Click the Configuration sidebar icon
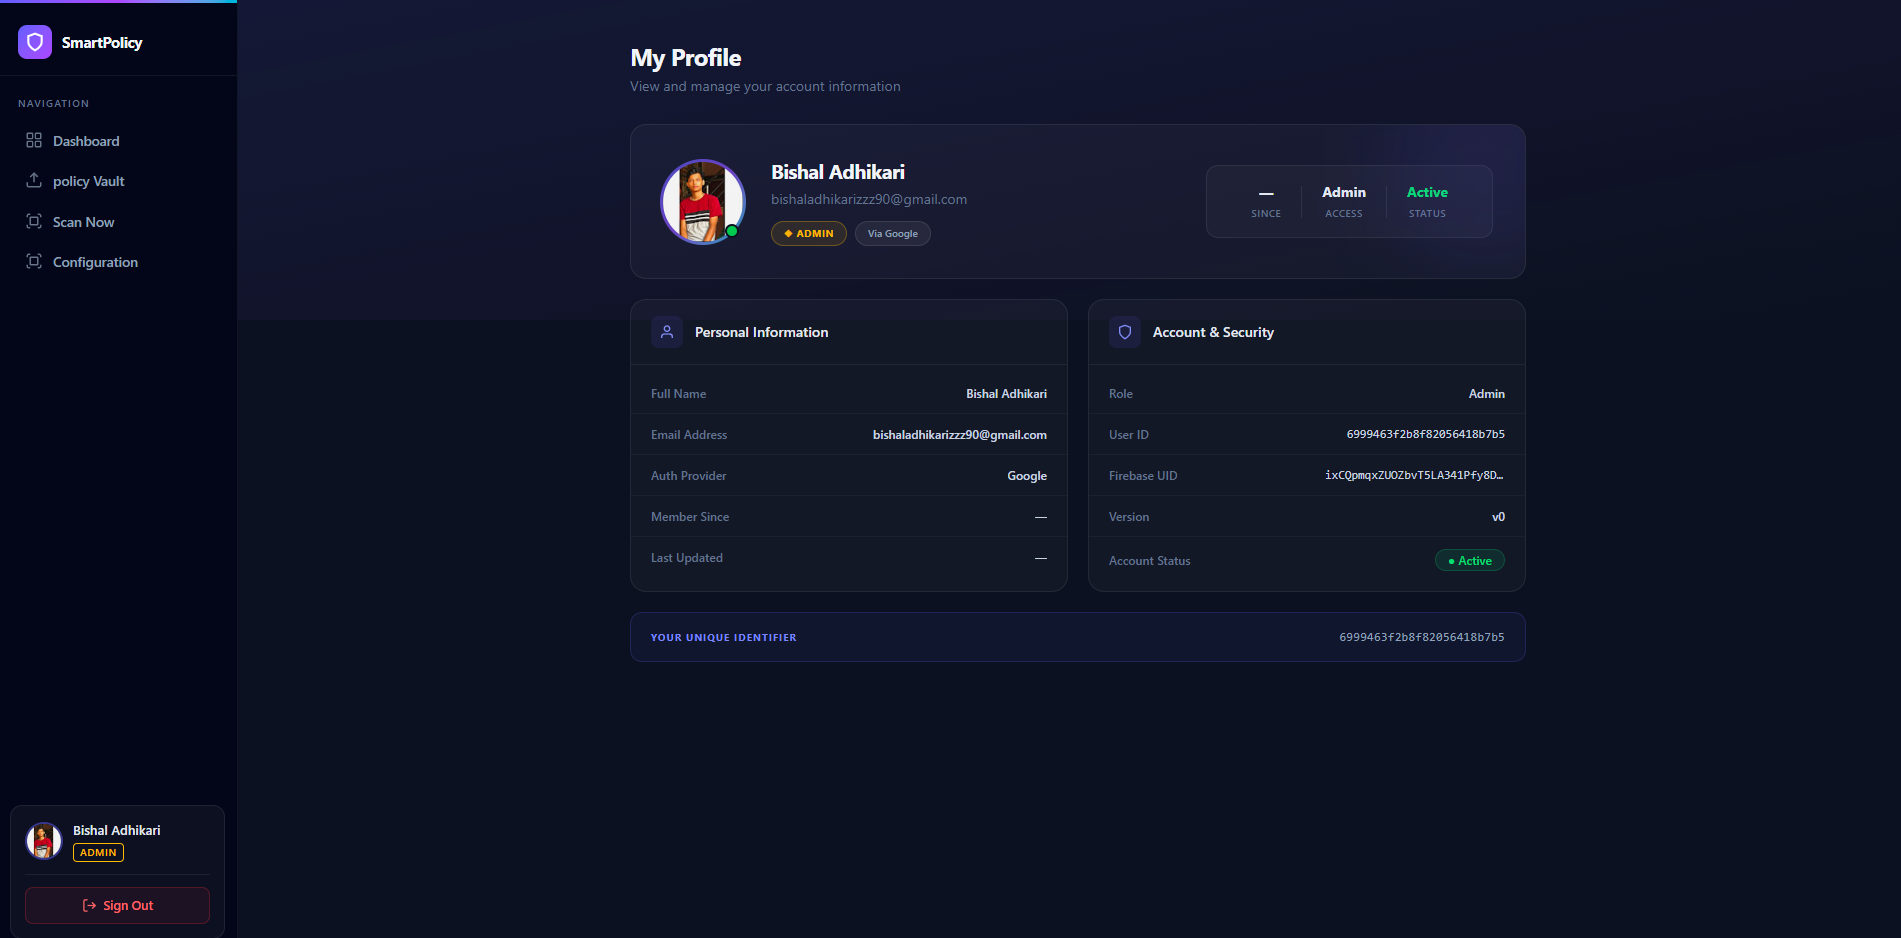The image size is (1901, 938). click(x=34, y=262)
